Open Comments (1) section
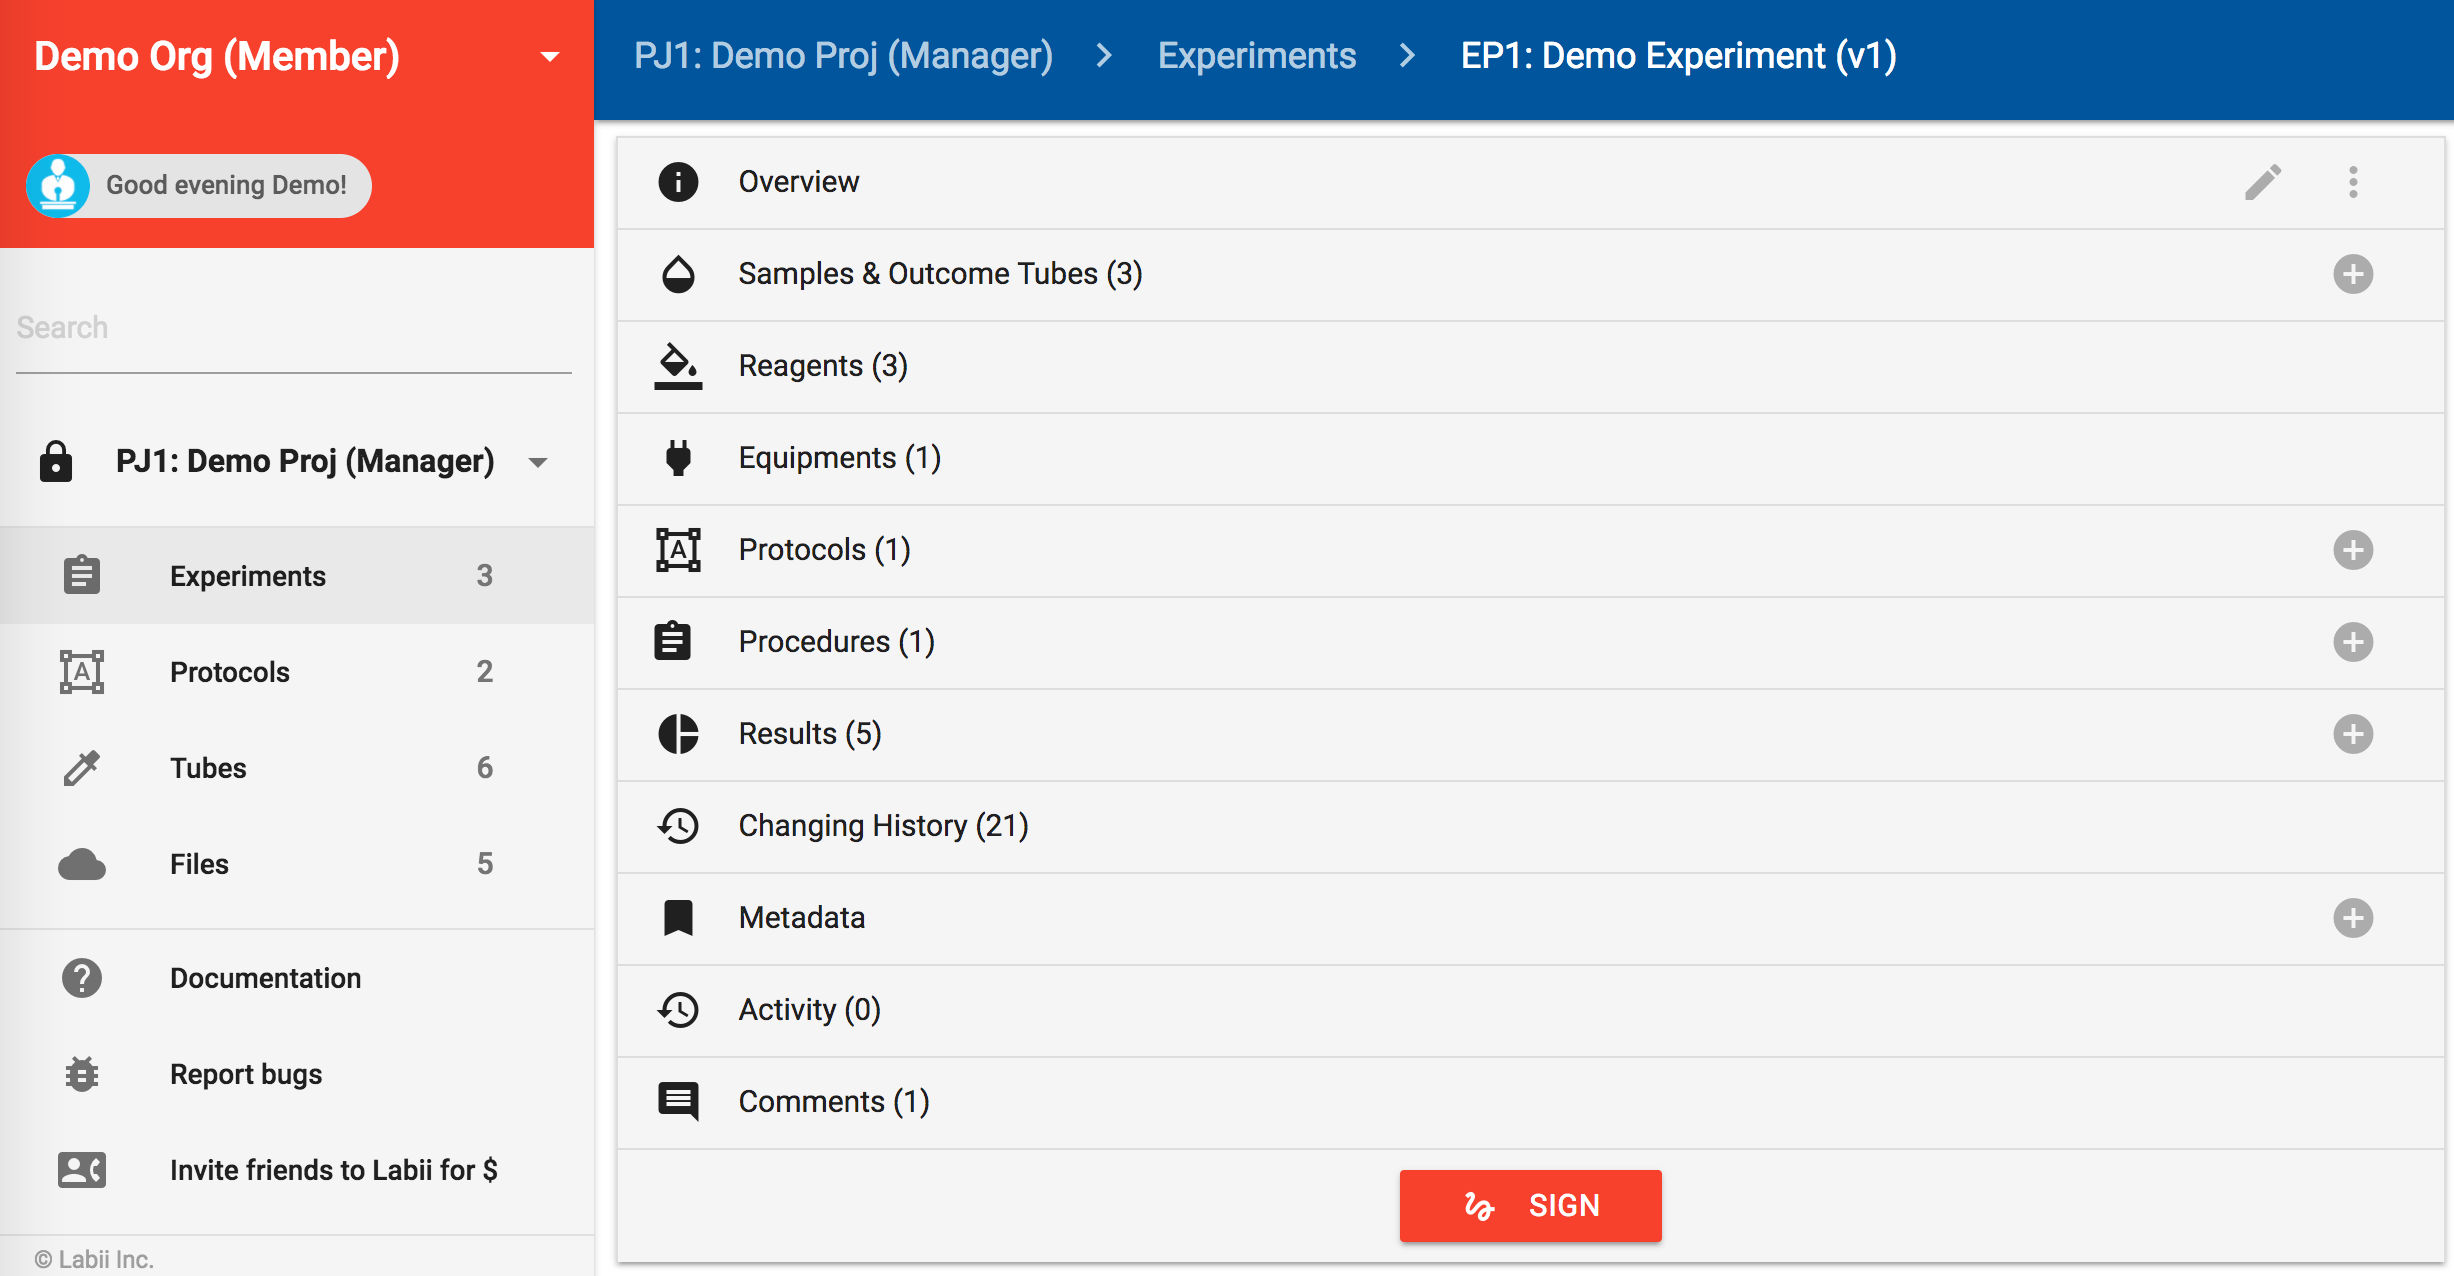 (833, 1102)
